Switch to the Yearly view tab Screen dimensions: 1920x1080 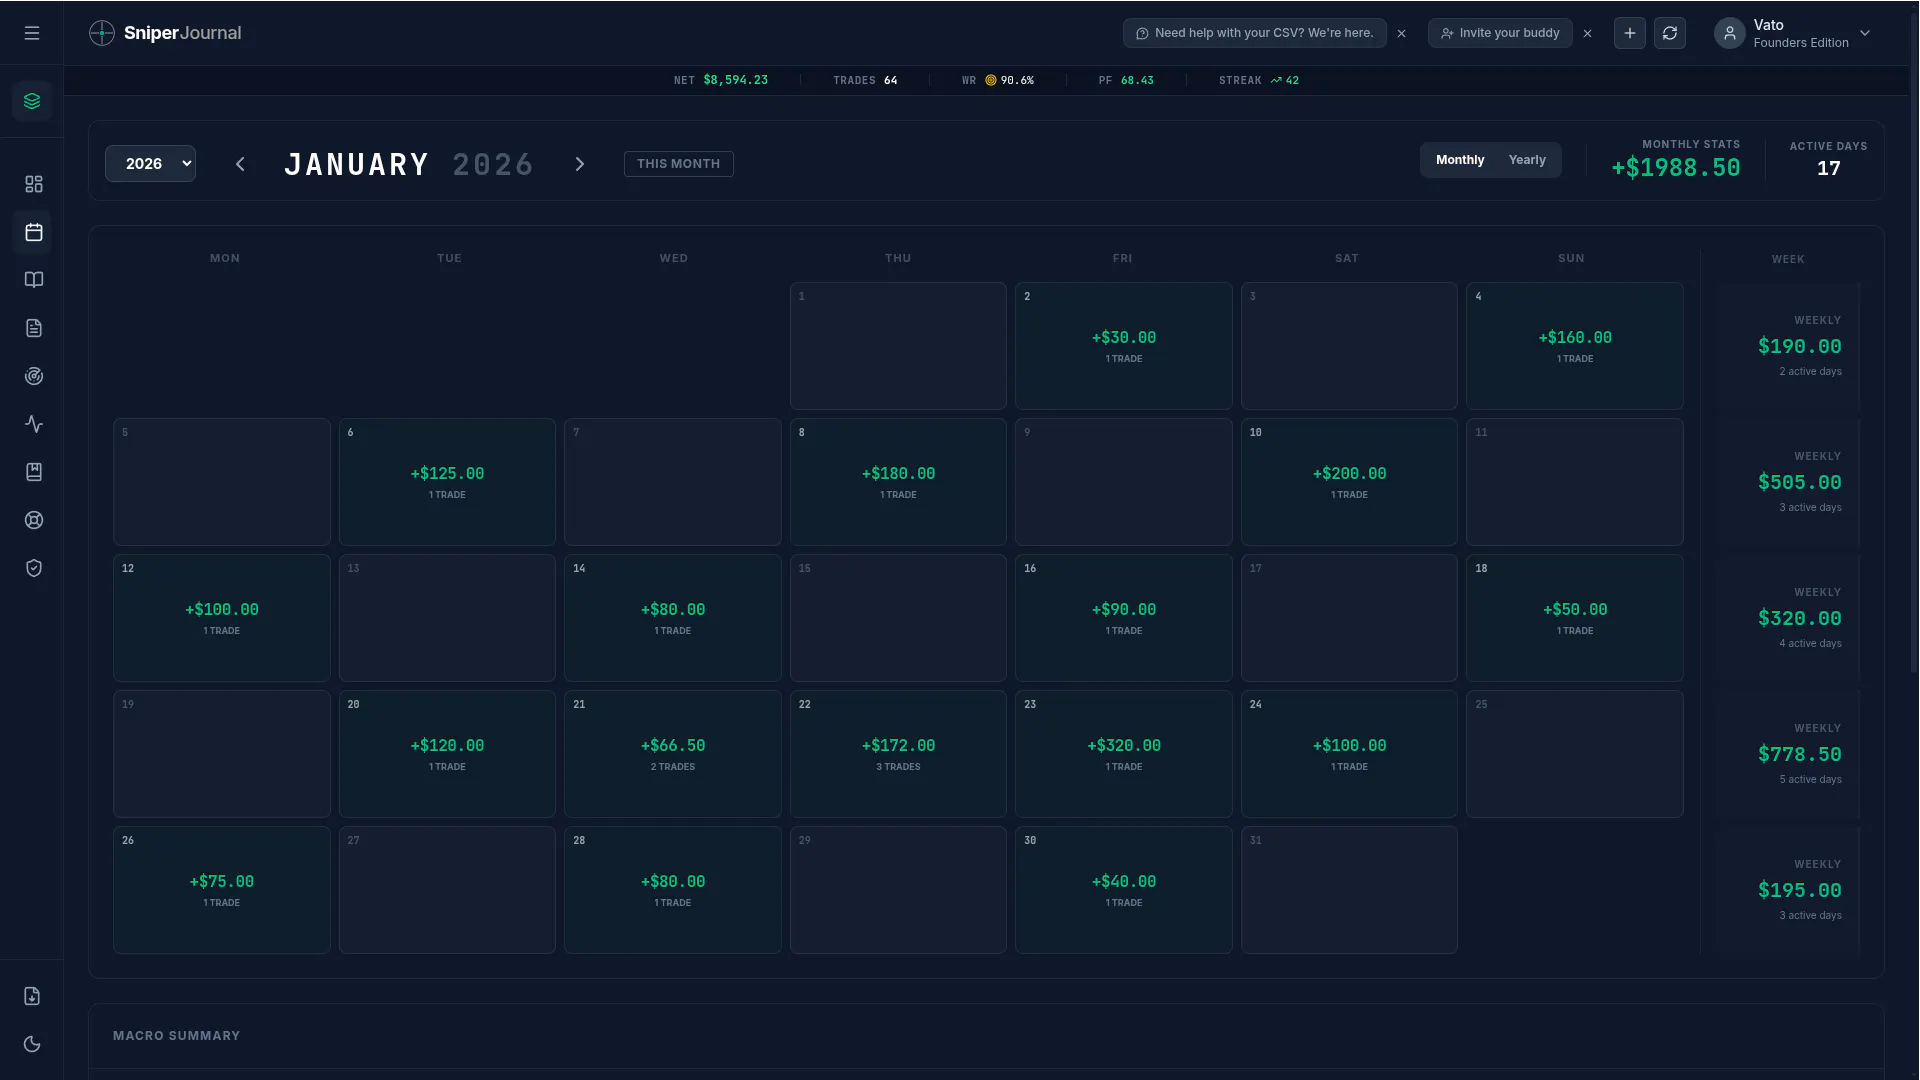tap(1527, 160)
